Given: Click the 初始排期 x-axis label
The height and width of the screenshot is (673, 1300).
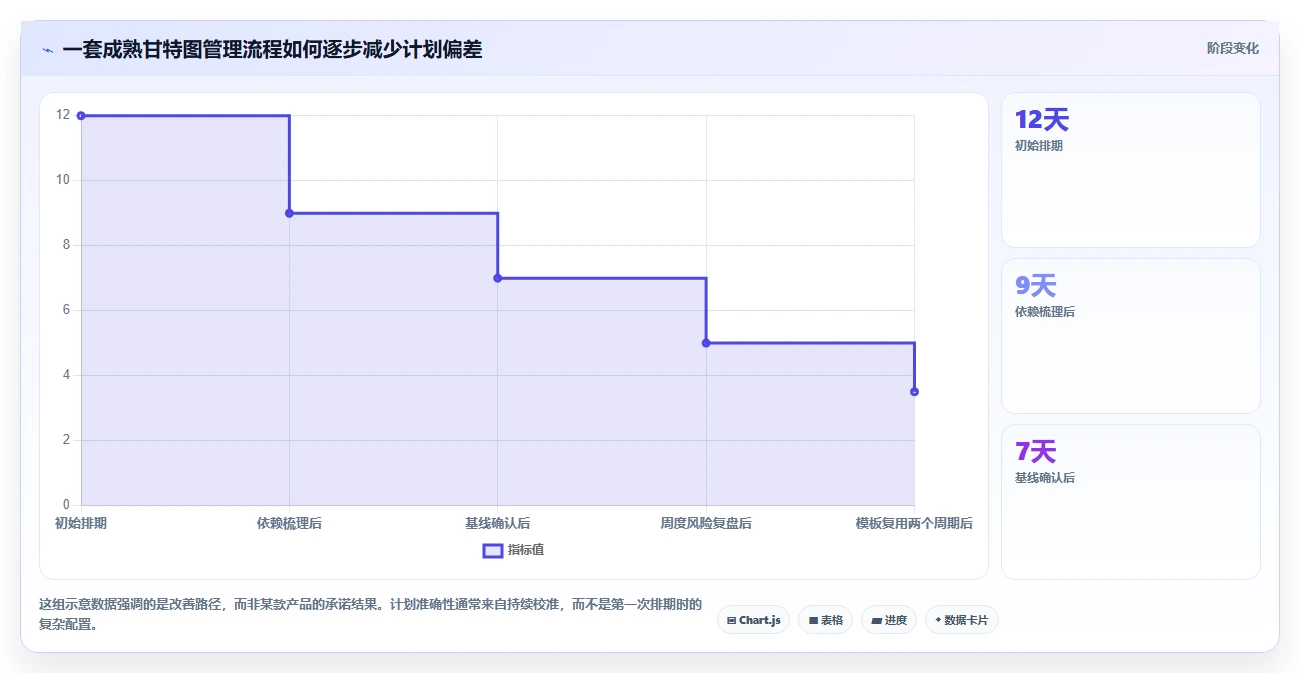Looking at the screenshot, I should click(81, 523).
